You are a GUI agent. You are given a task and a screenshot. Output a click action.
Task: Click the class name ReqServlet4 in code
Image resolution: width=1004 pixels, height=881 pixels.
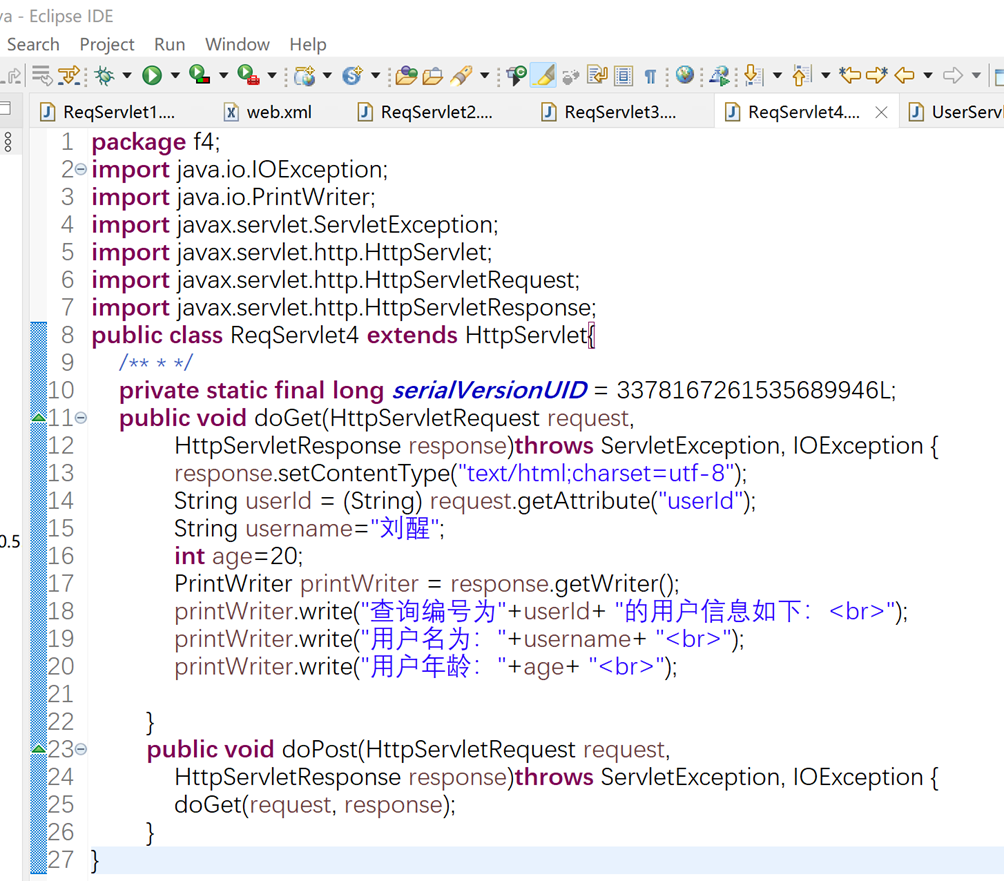point(295,335)
